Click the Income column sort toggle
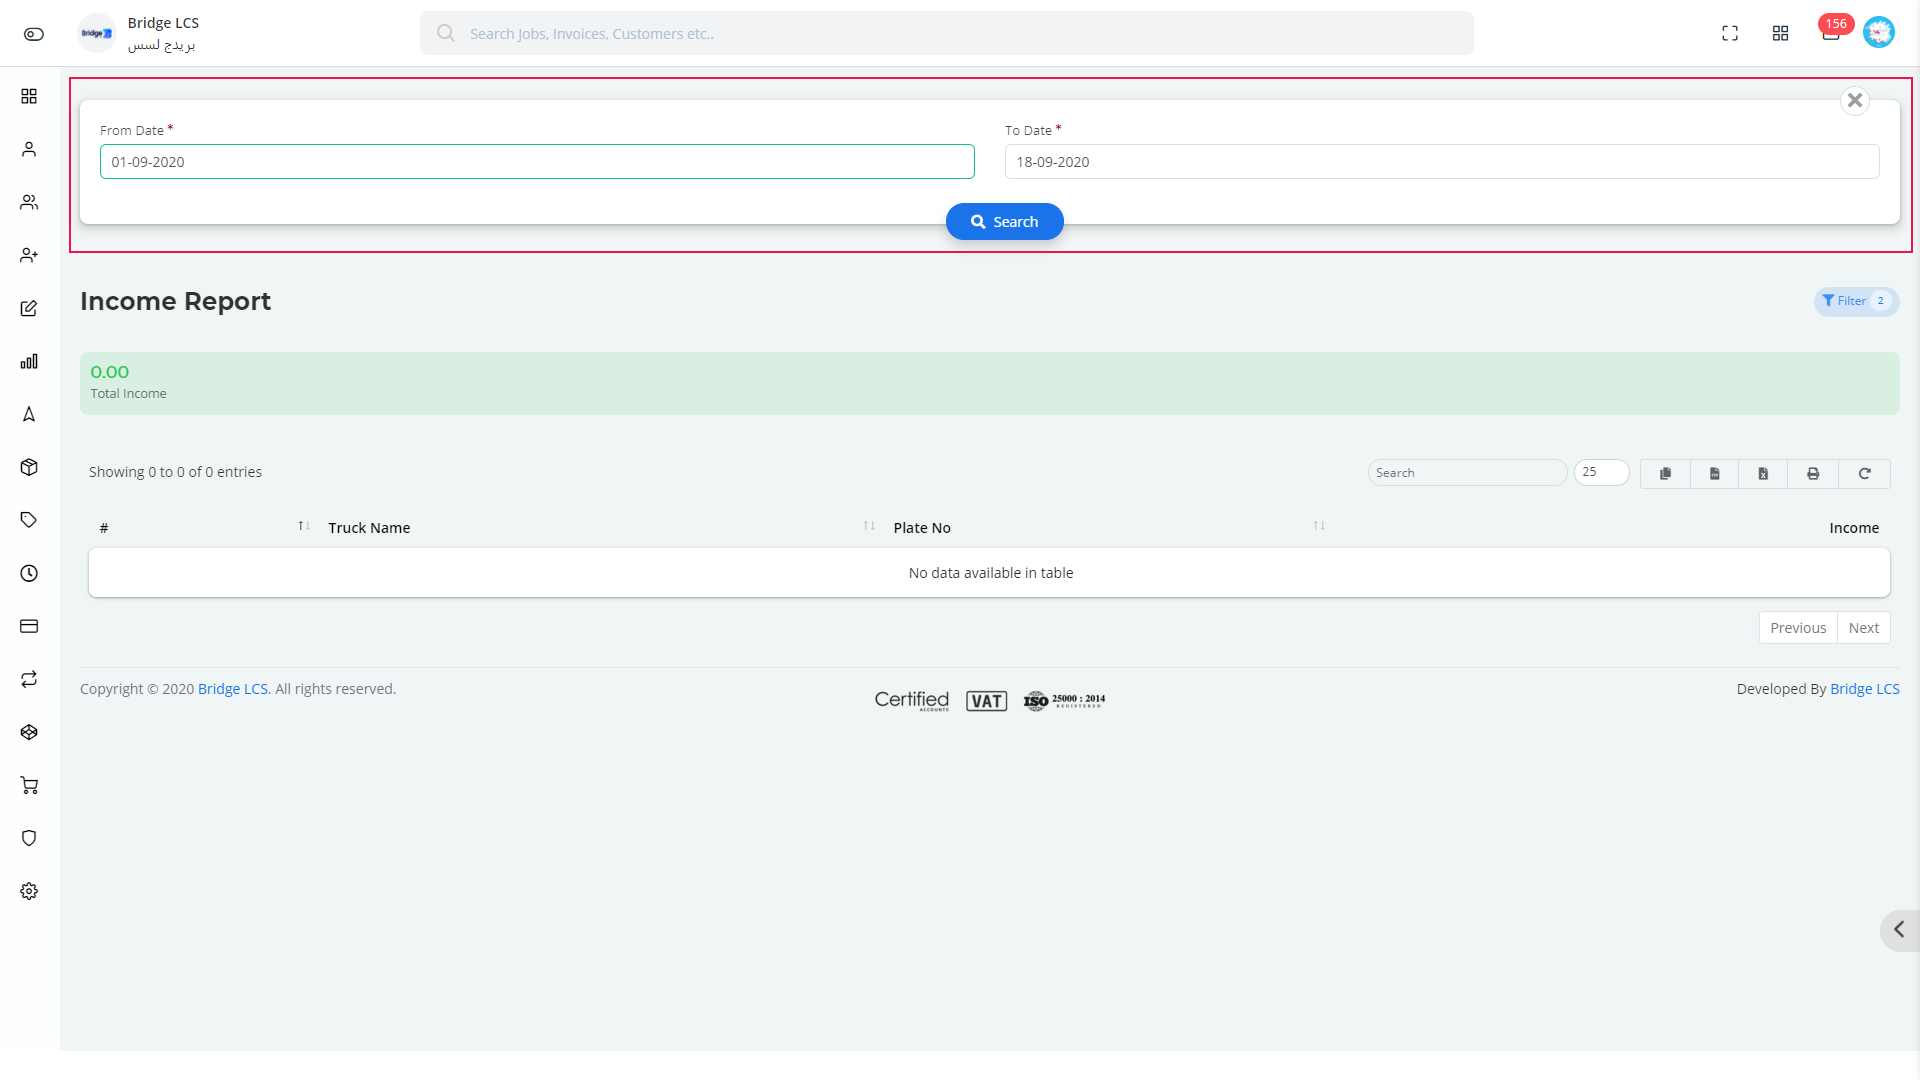Viewport: 1920px width, 1080px height. coord(1853,527)
